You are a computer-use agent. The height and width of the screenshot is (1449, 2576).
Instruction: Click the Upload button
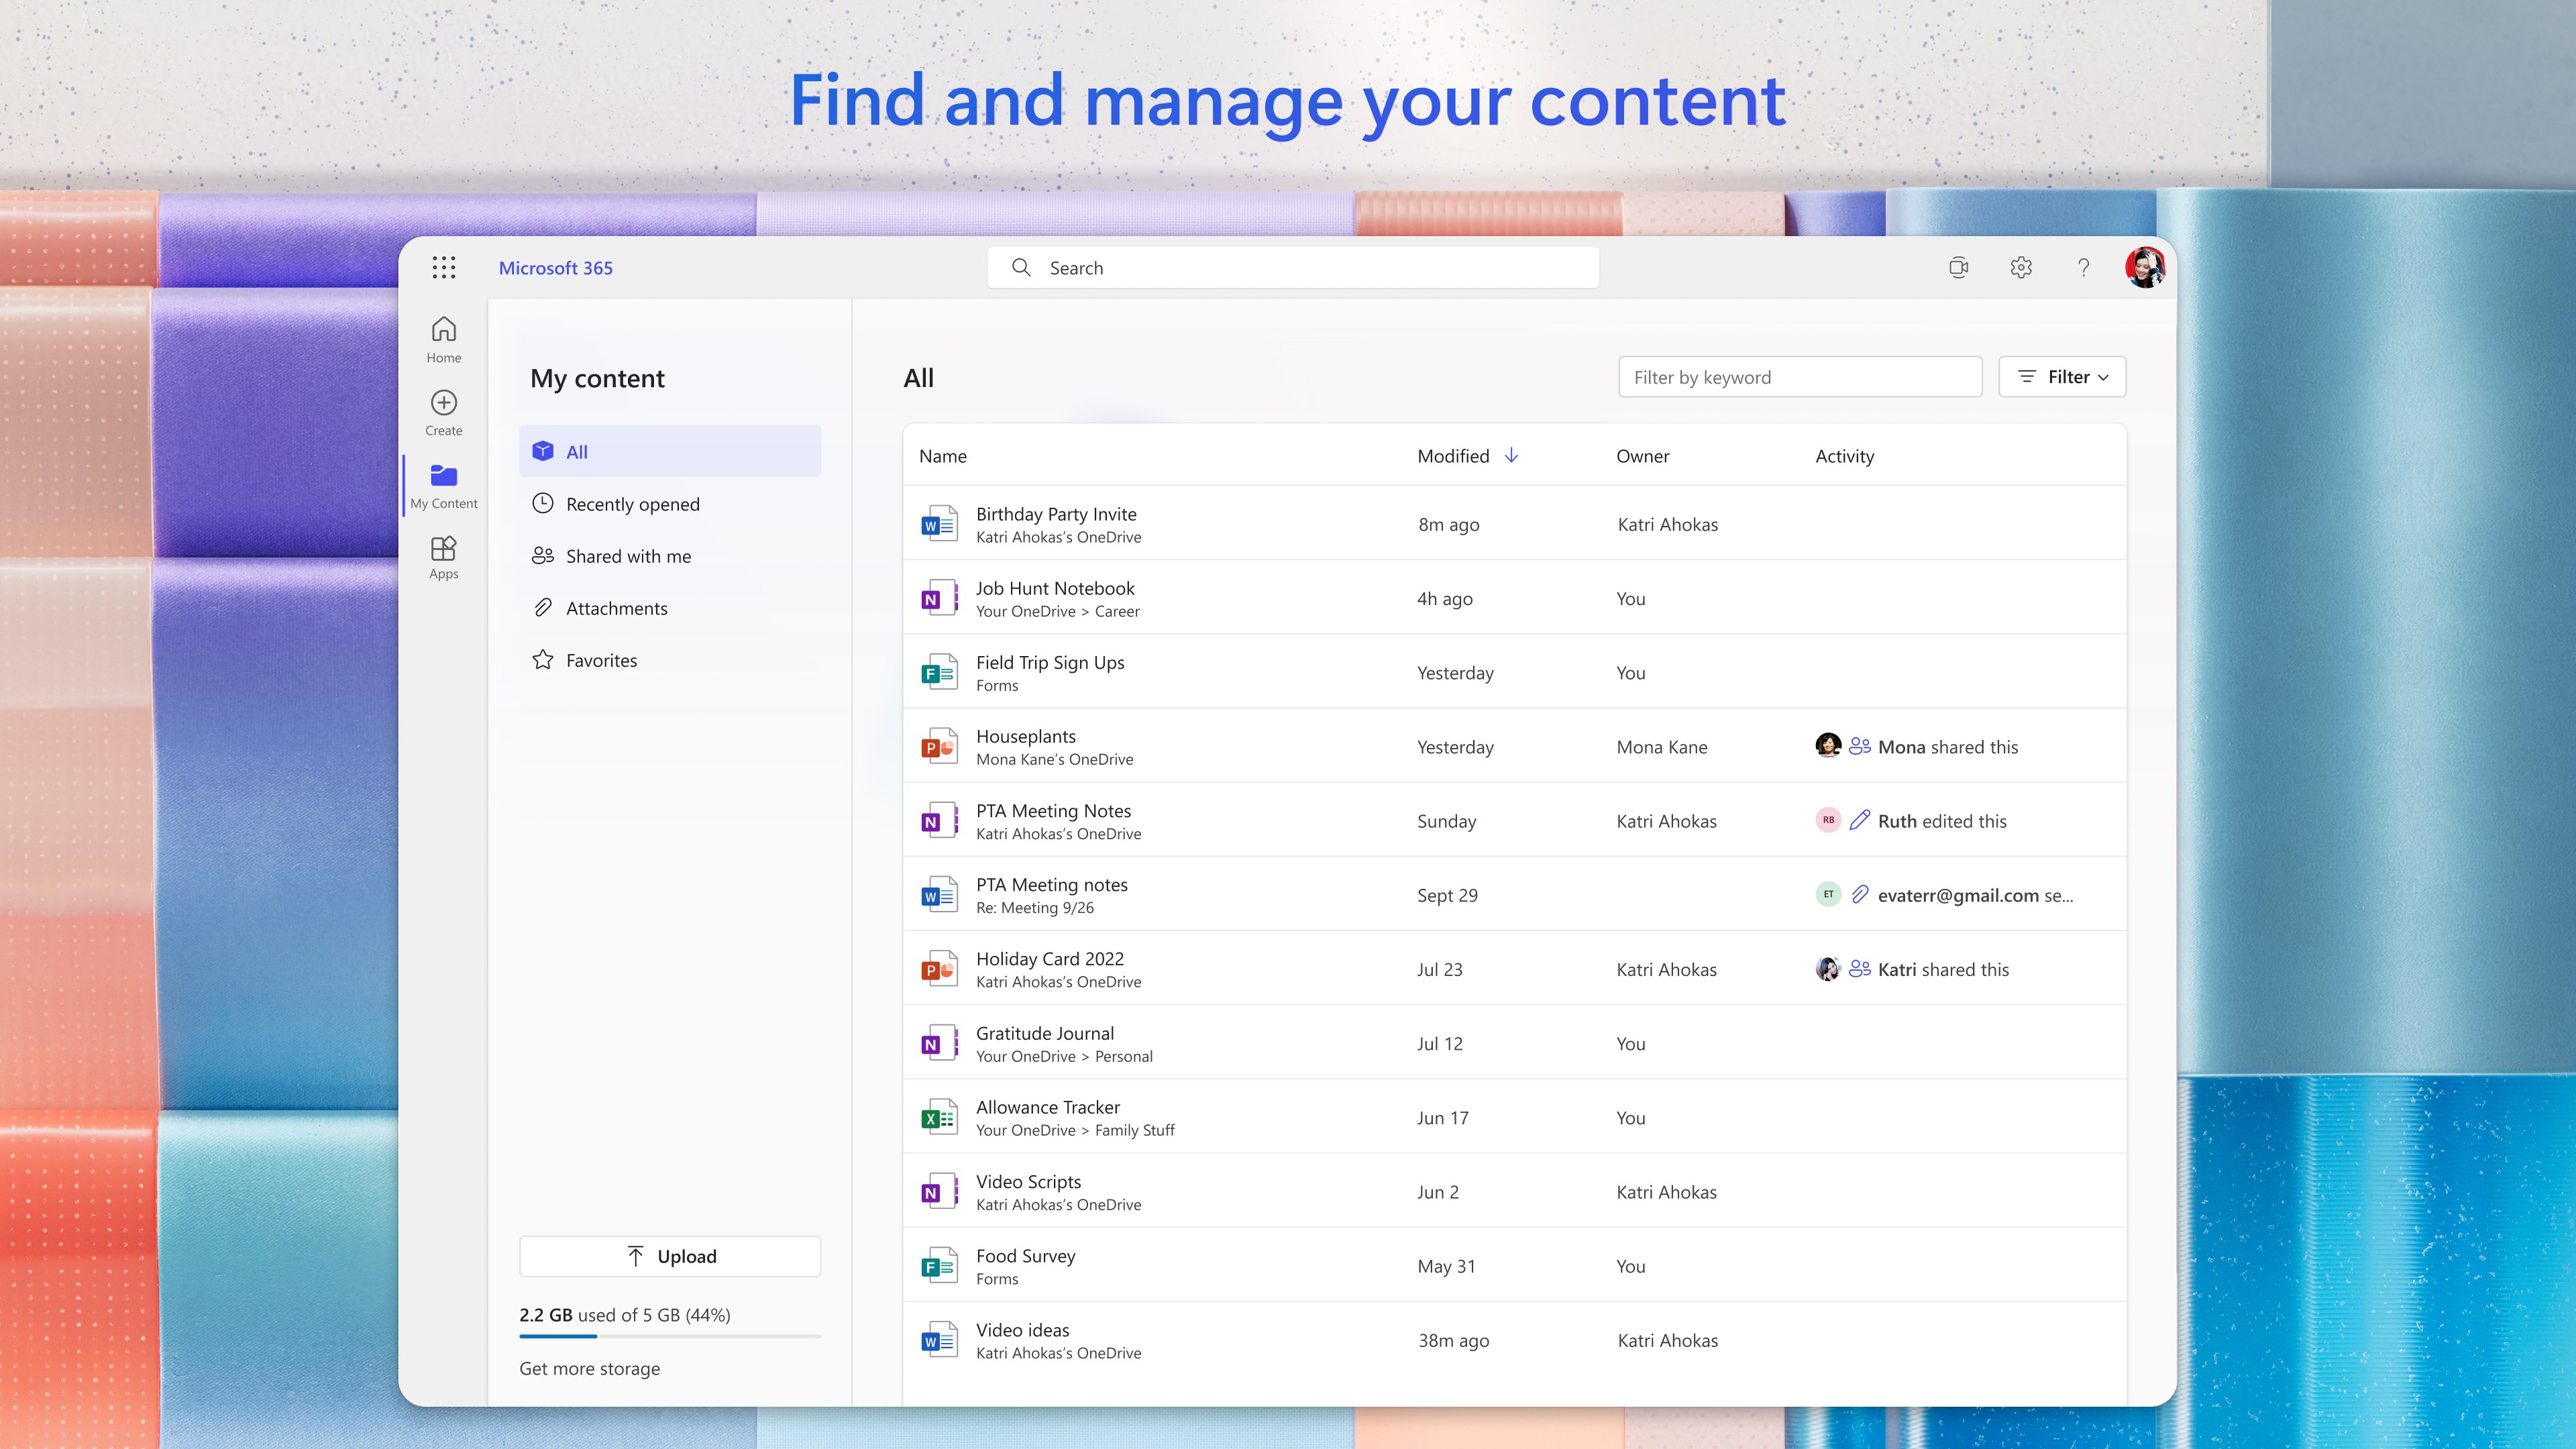(x=670, y=1256)
